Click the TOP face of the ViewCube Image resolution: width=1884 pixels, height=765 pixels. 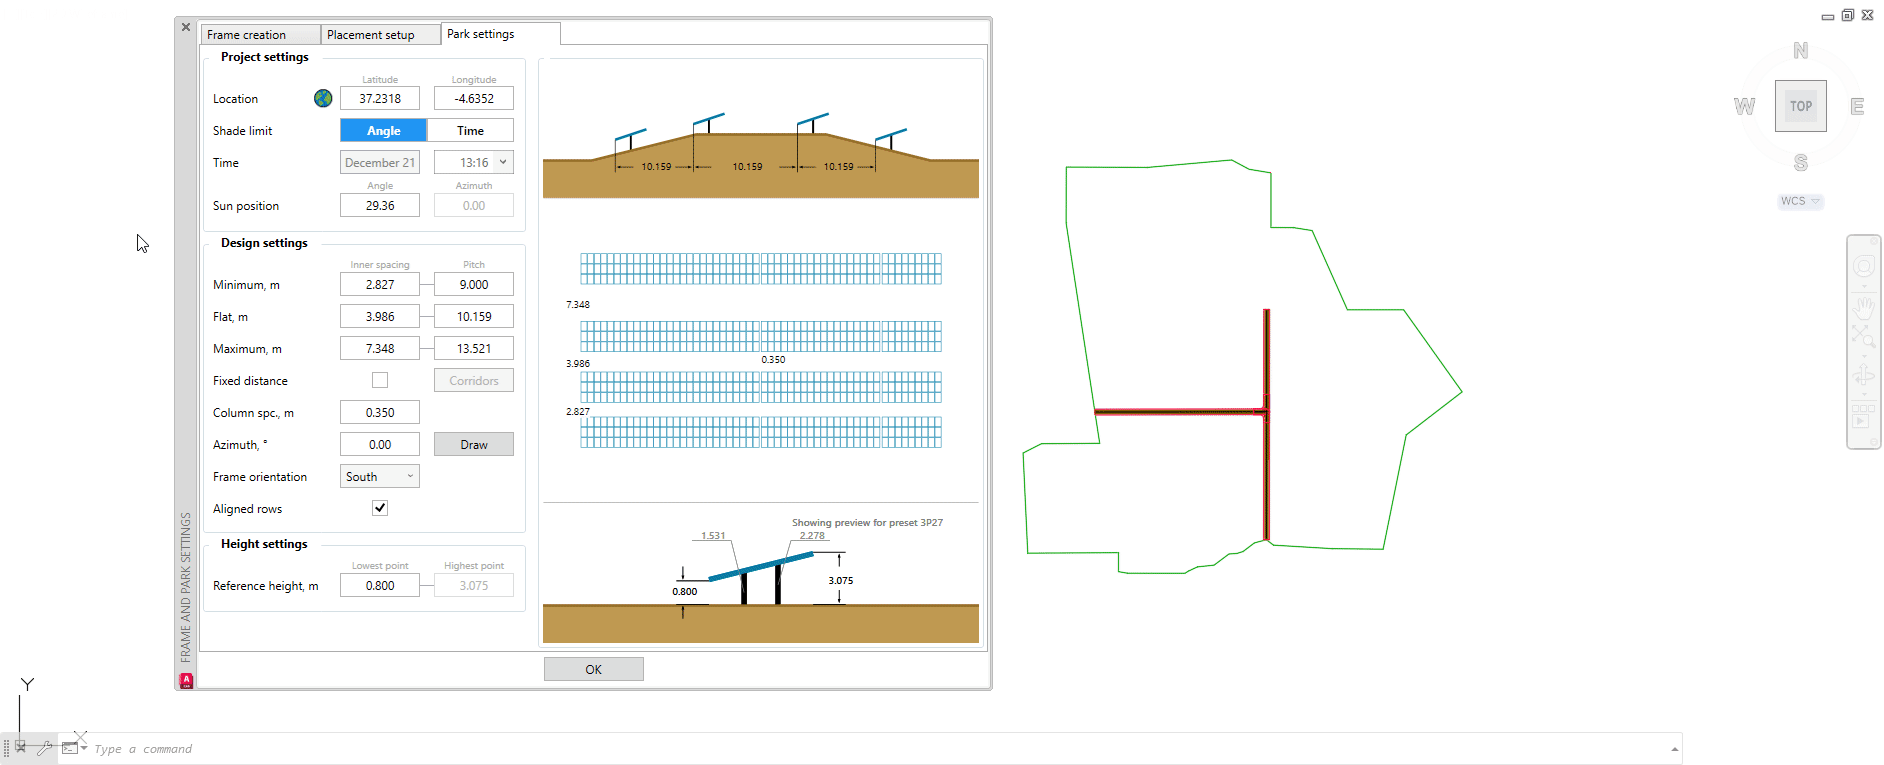[1800, 106]
